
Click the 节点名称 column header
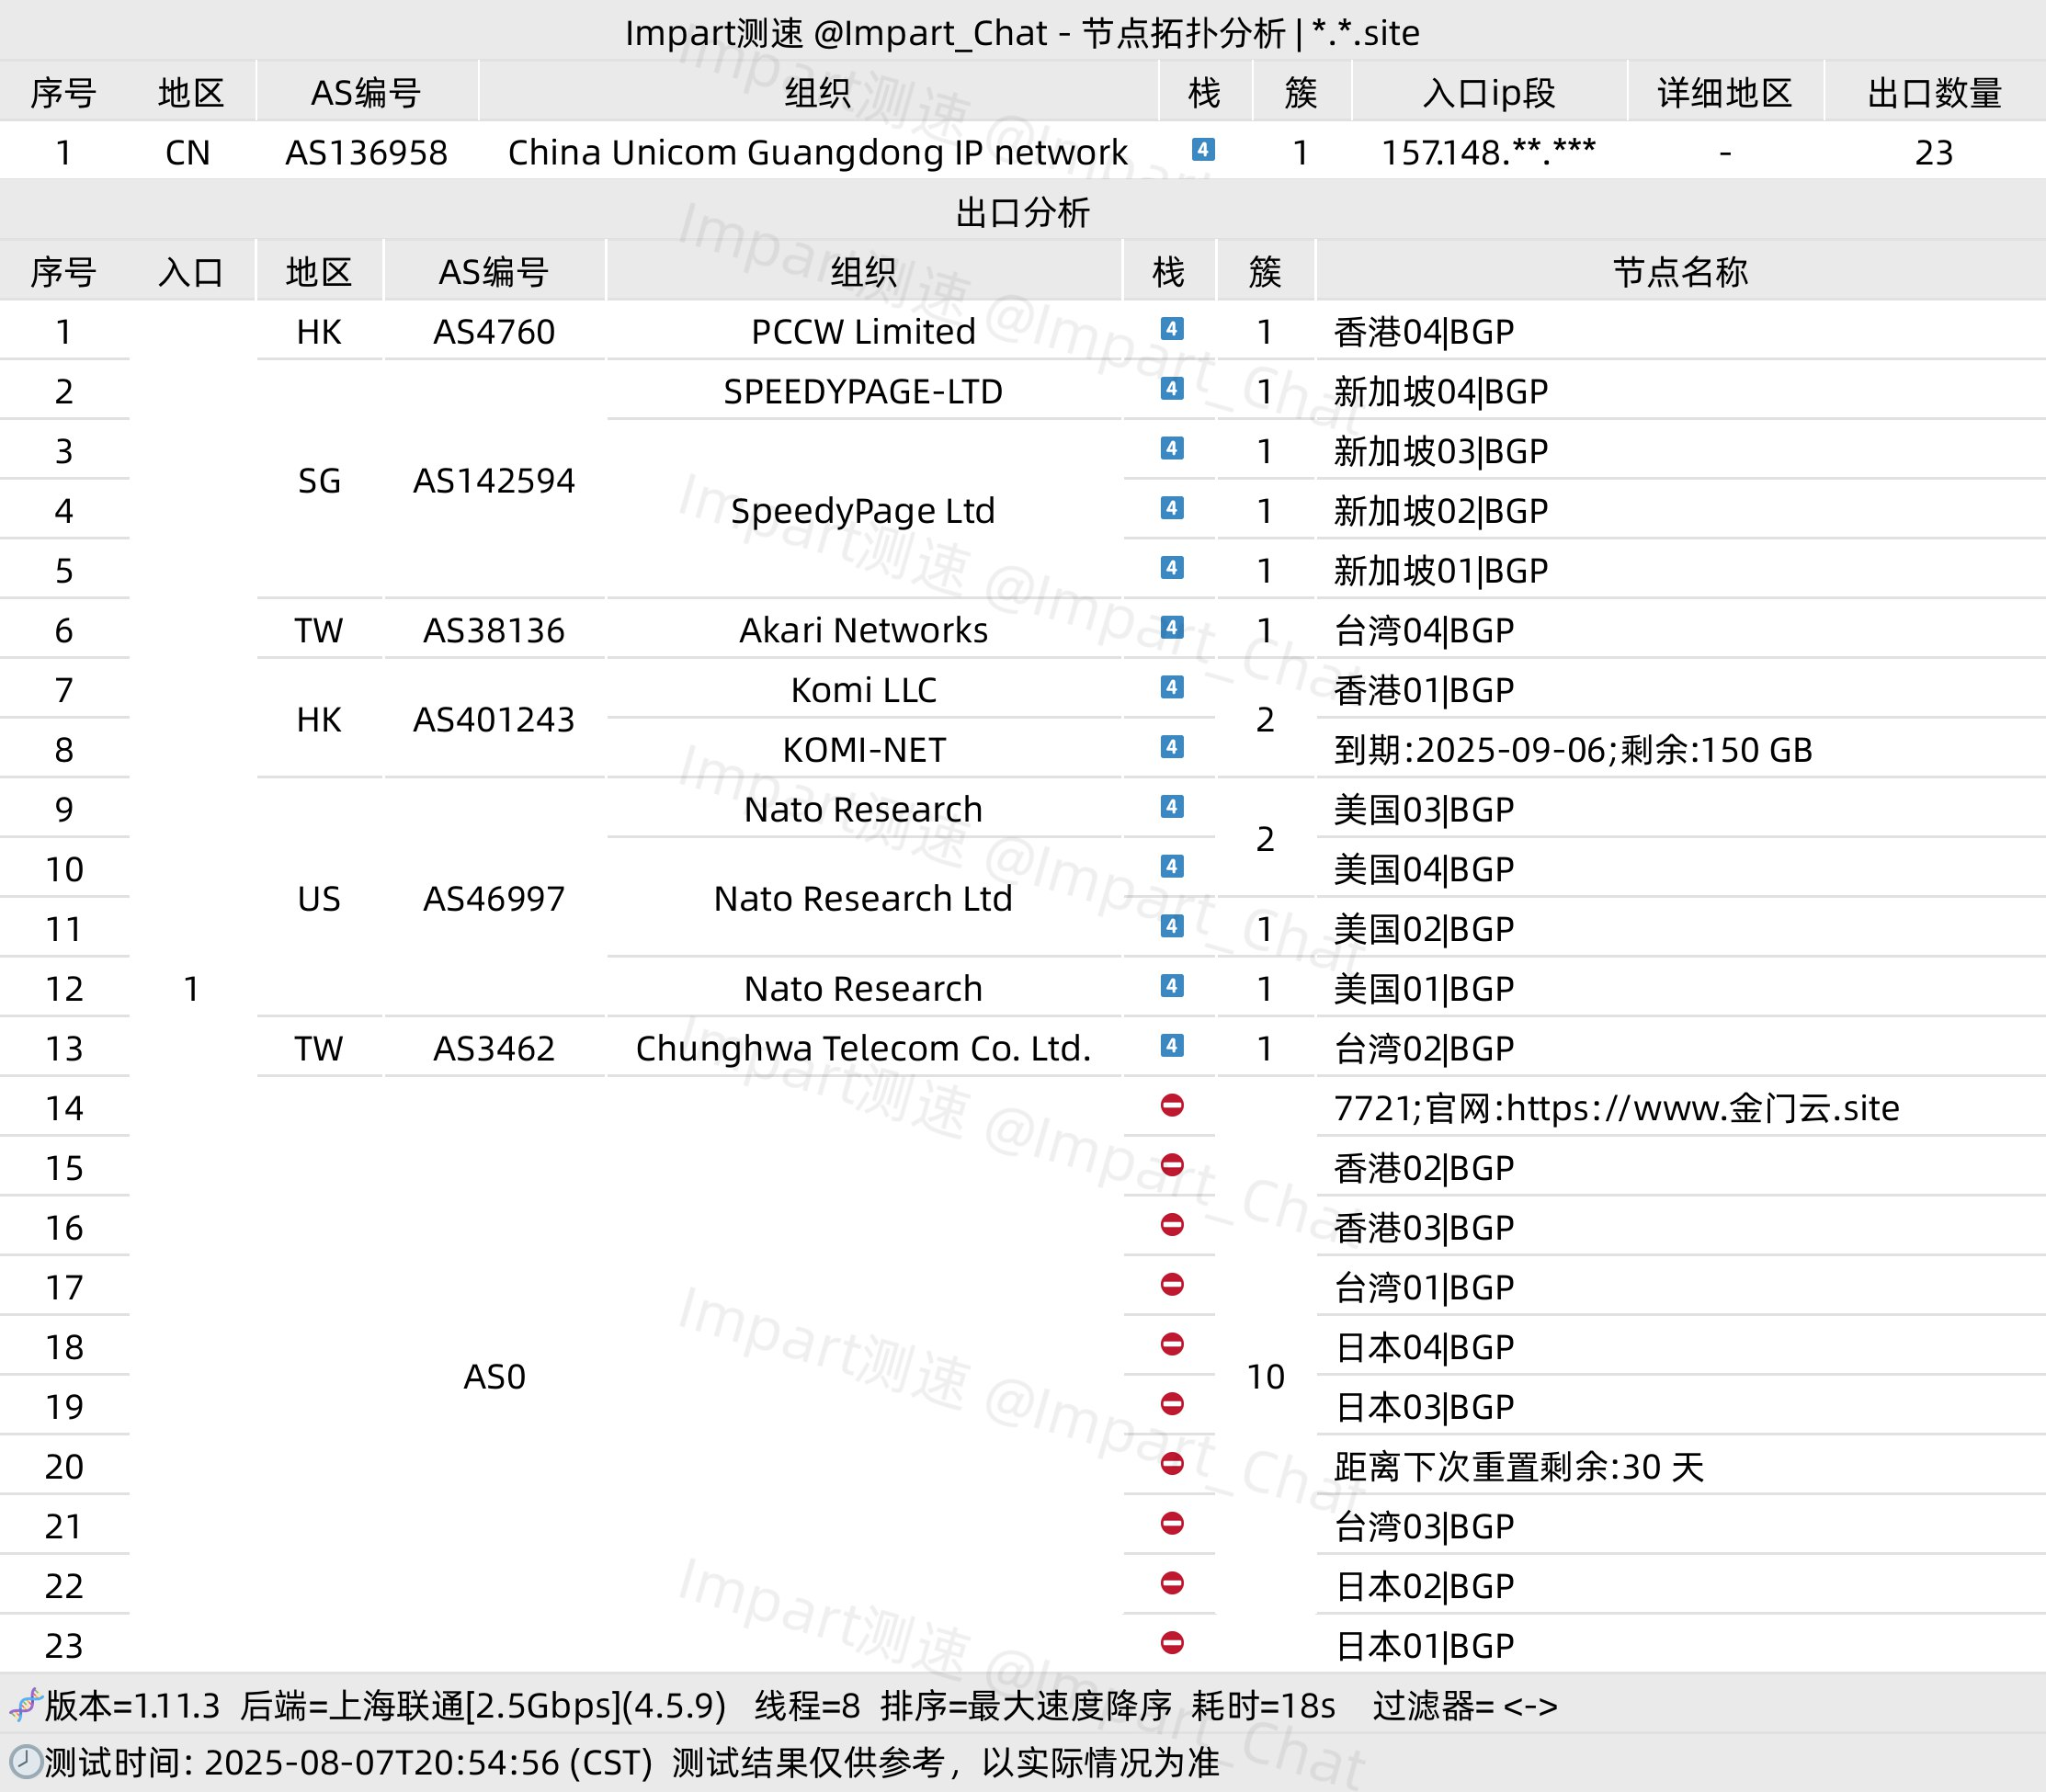tap(1680, 272)
